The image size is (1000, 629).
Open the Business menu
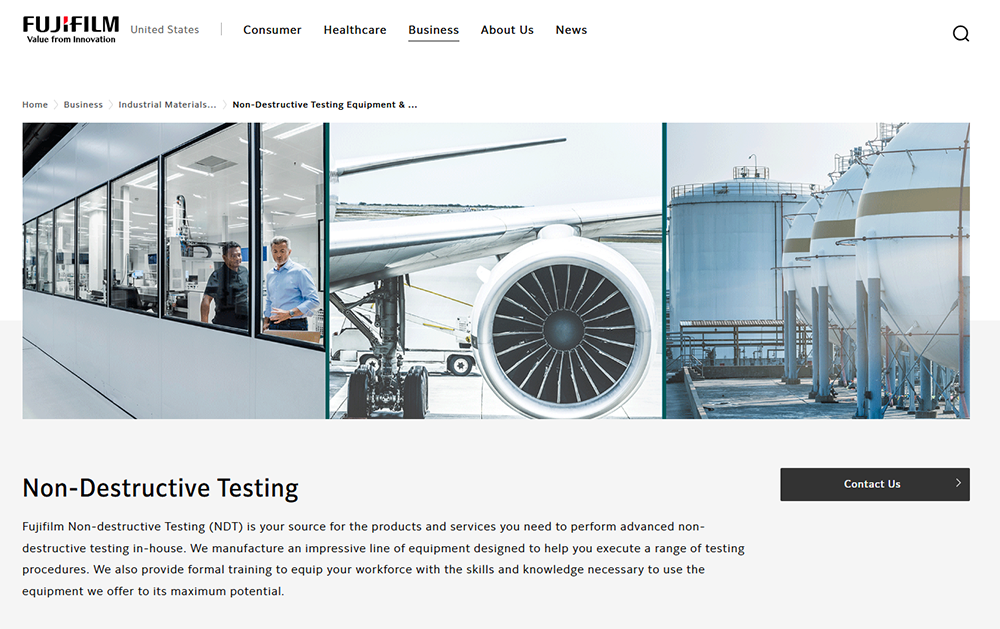coord(434,30)
